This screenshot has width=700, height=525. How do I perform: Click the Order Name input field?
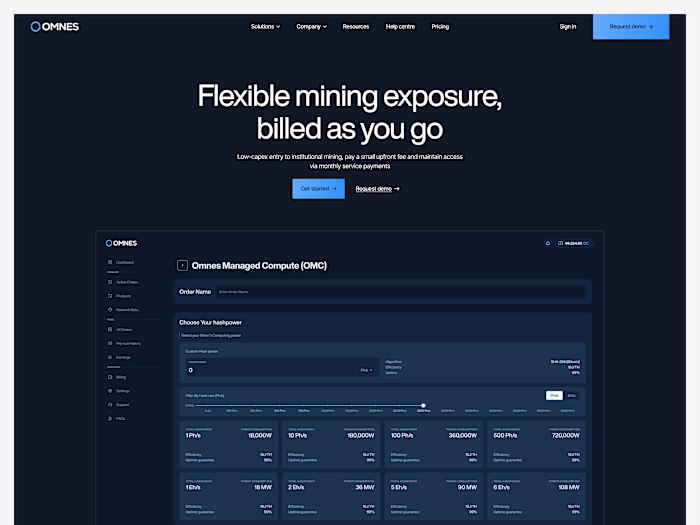point(400,292)
